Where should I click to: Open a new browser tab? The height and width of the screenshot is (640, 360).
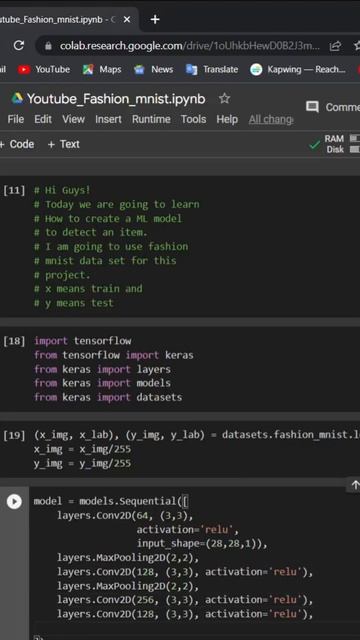pos(155,19)
